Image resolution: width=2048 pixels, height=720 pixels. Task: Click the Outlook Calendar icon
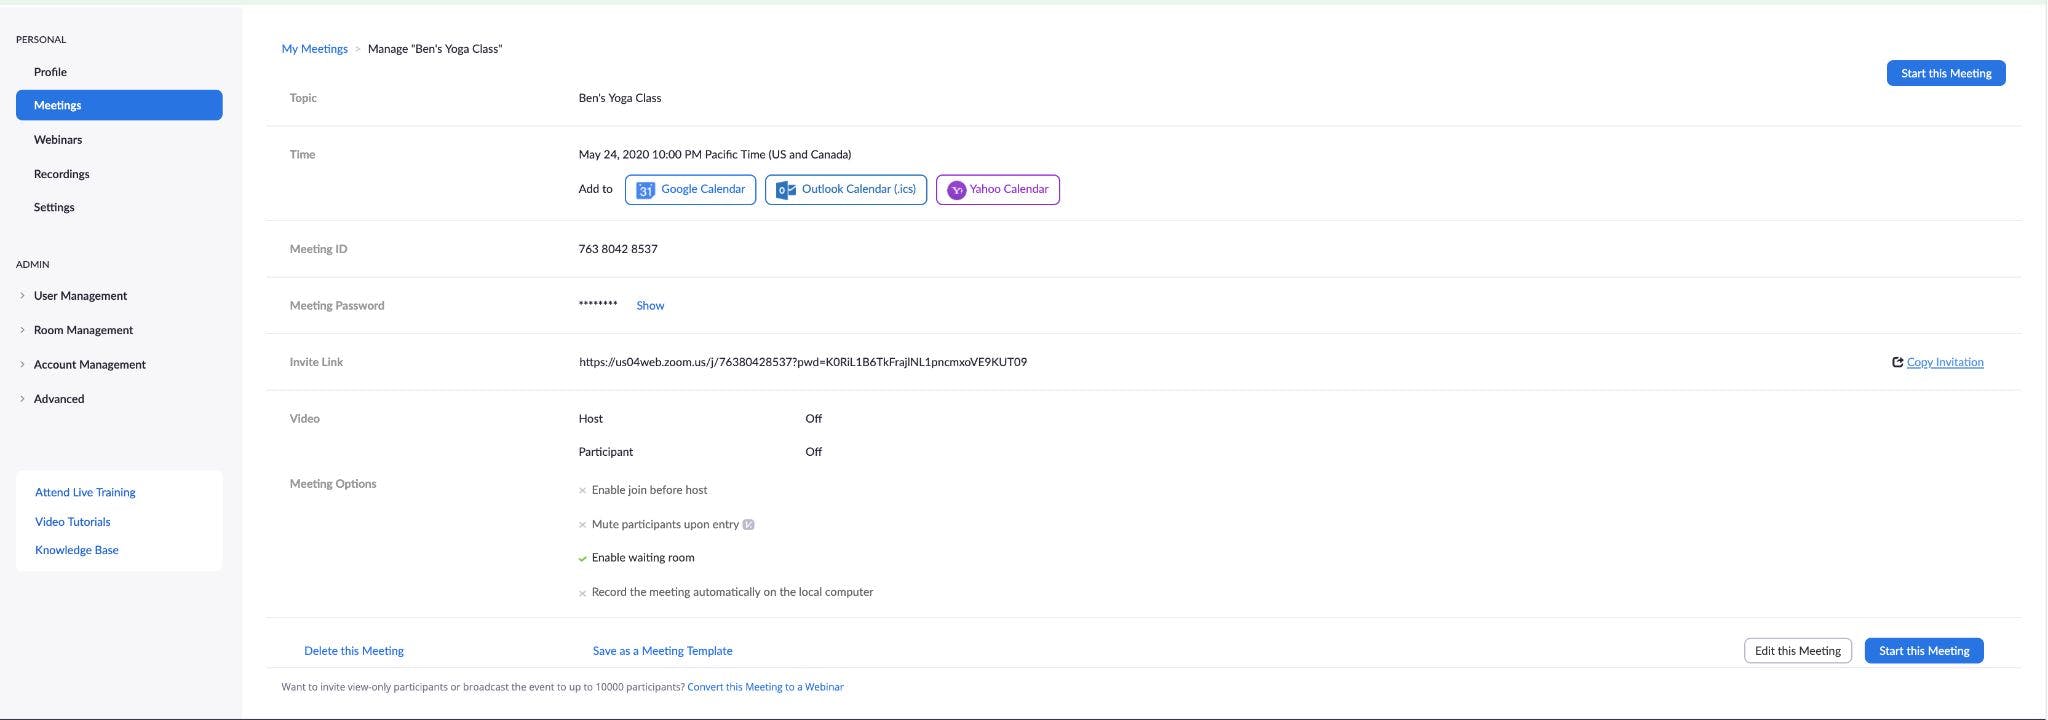coord(786,190)
